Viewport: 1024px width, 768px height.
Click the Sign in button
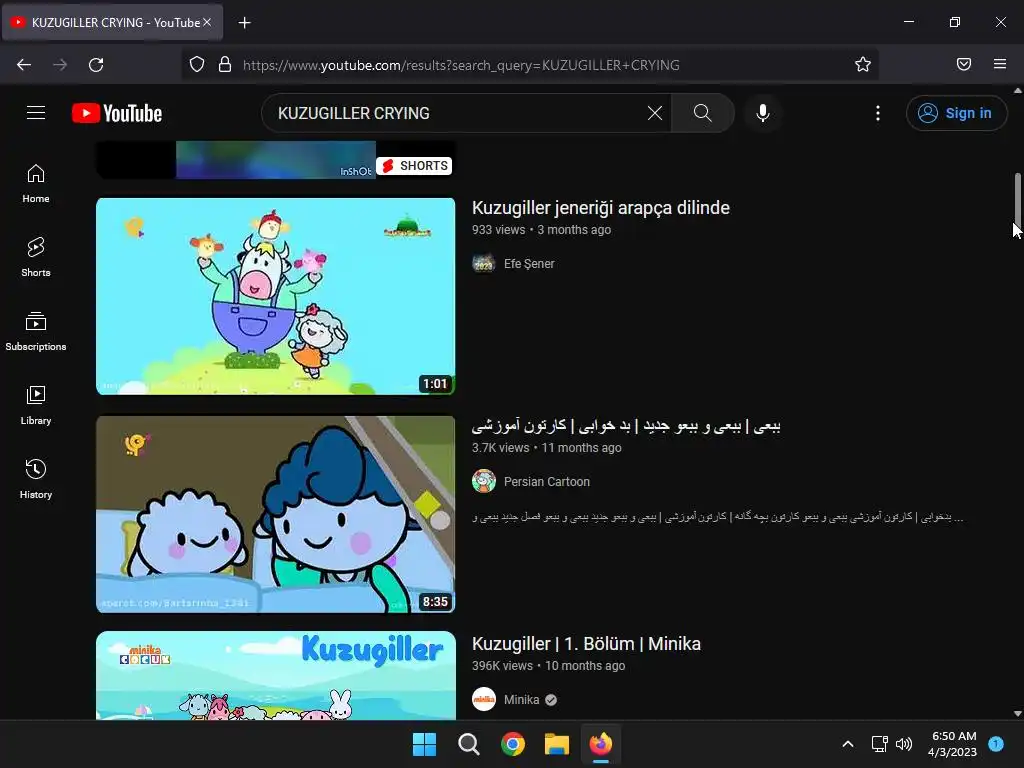956,113
